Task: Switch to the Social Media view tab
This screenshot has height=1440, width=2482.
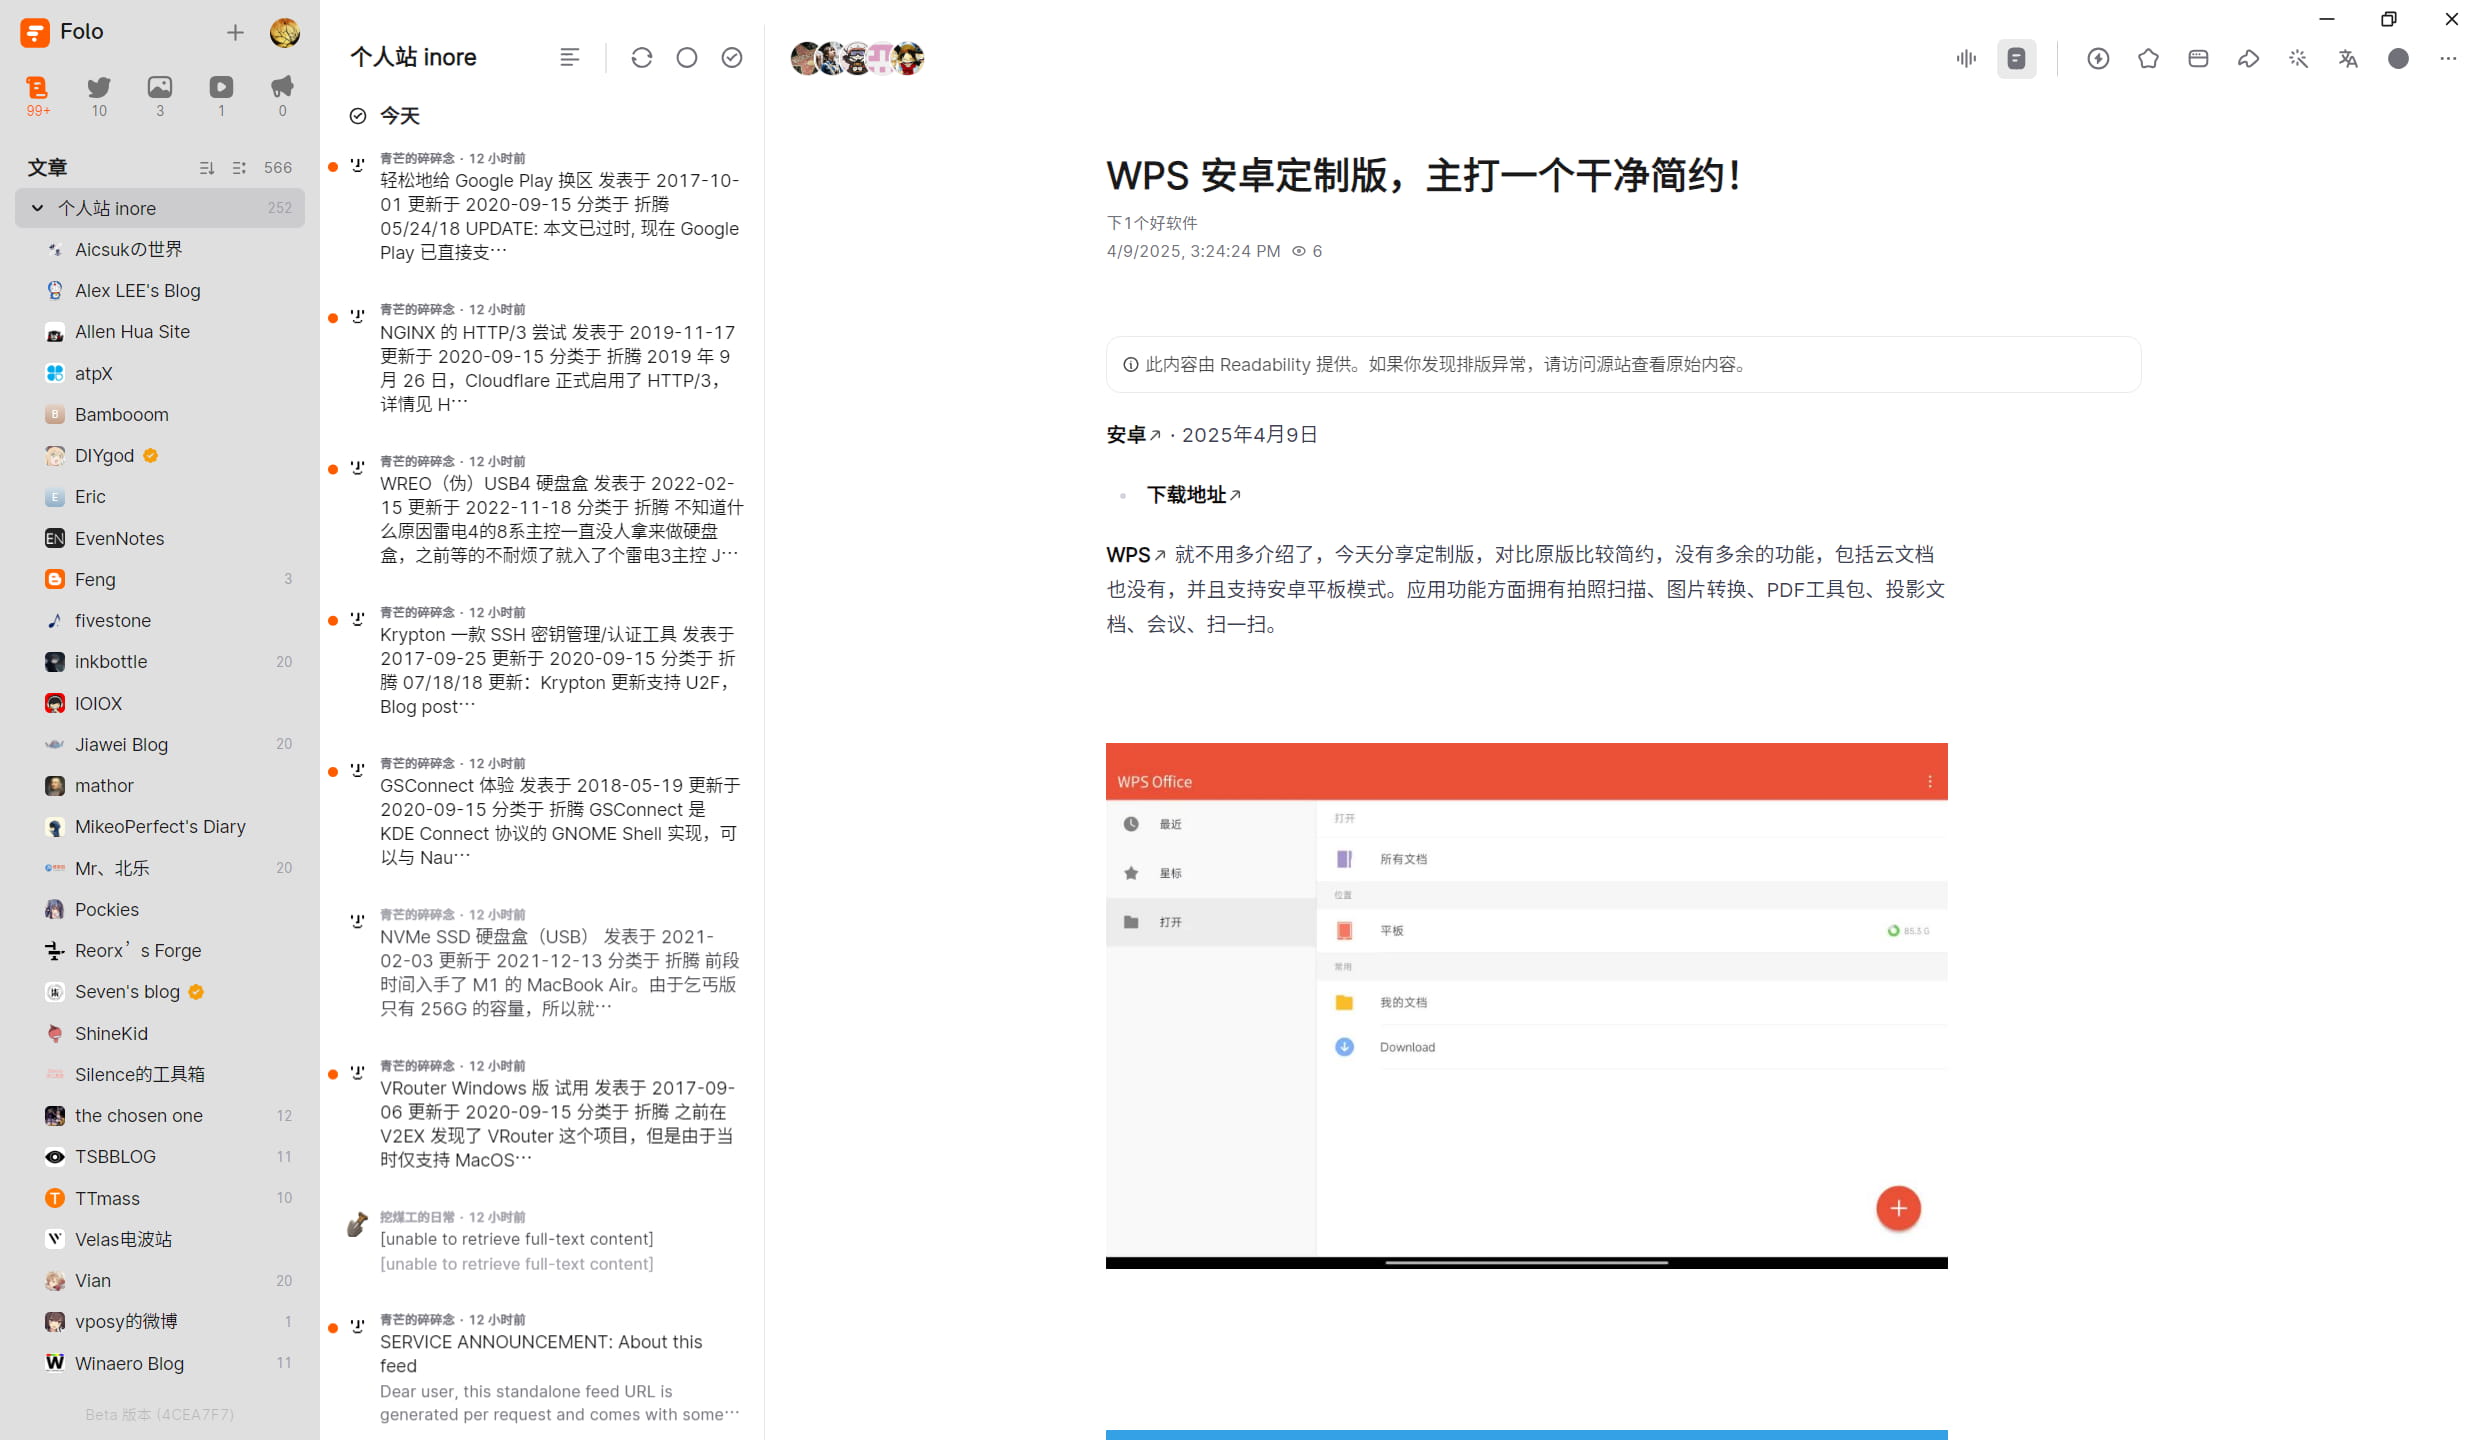Action: point(99,96)
